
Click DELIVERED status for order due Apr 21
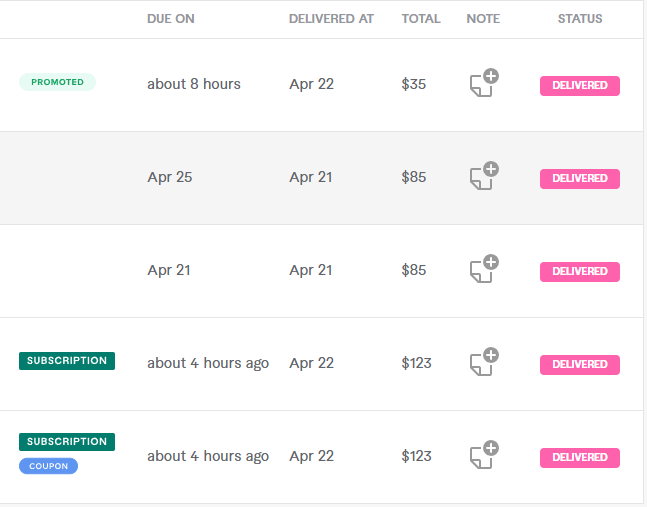tap(580, 272)
